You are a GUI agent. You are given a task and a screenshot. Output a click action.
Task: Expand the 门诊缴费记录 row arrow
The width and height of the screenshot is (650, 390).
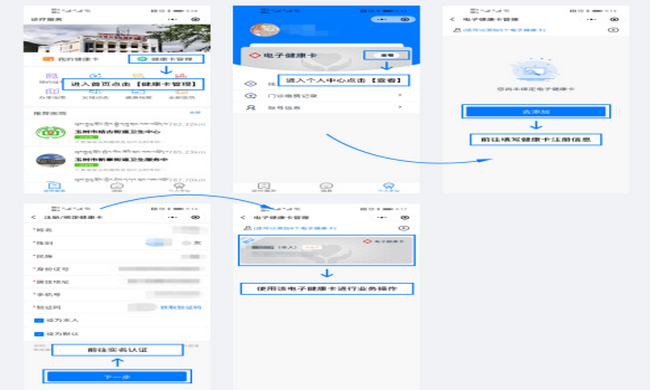tap(400, 95)
